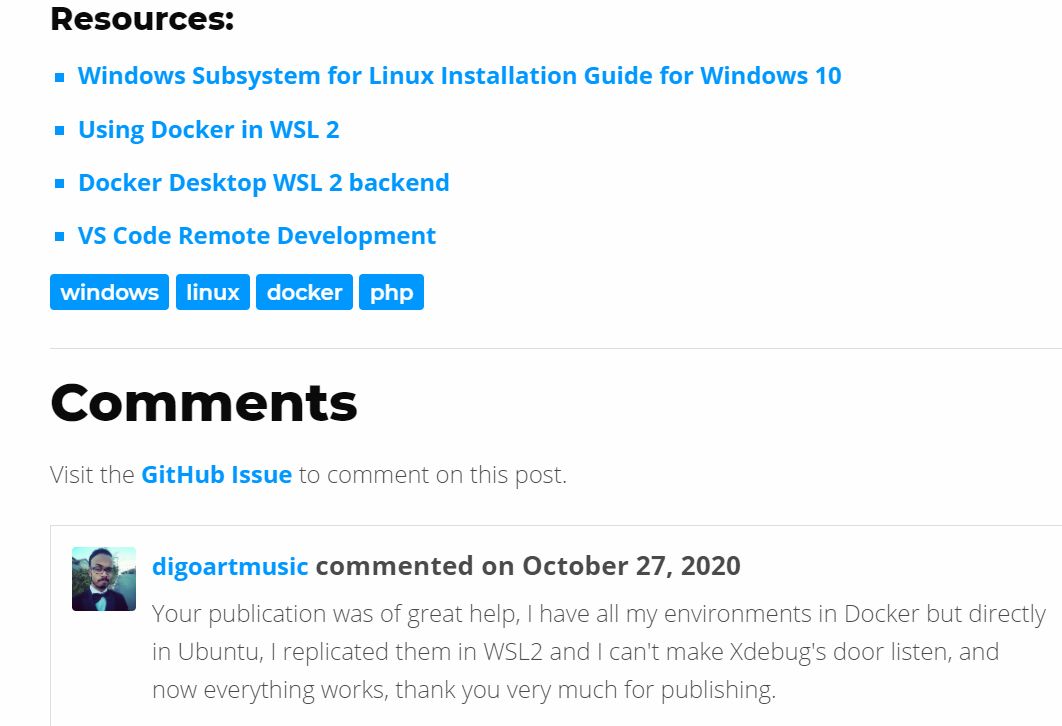Click the "Comments" section heading

pos(203,402)
